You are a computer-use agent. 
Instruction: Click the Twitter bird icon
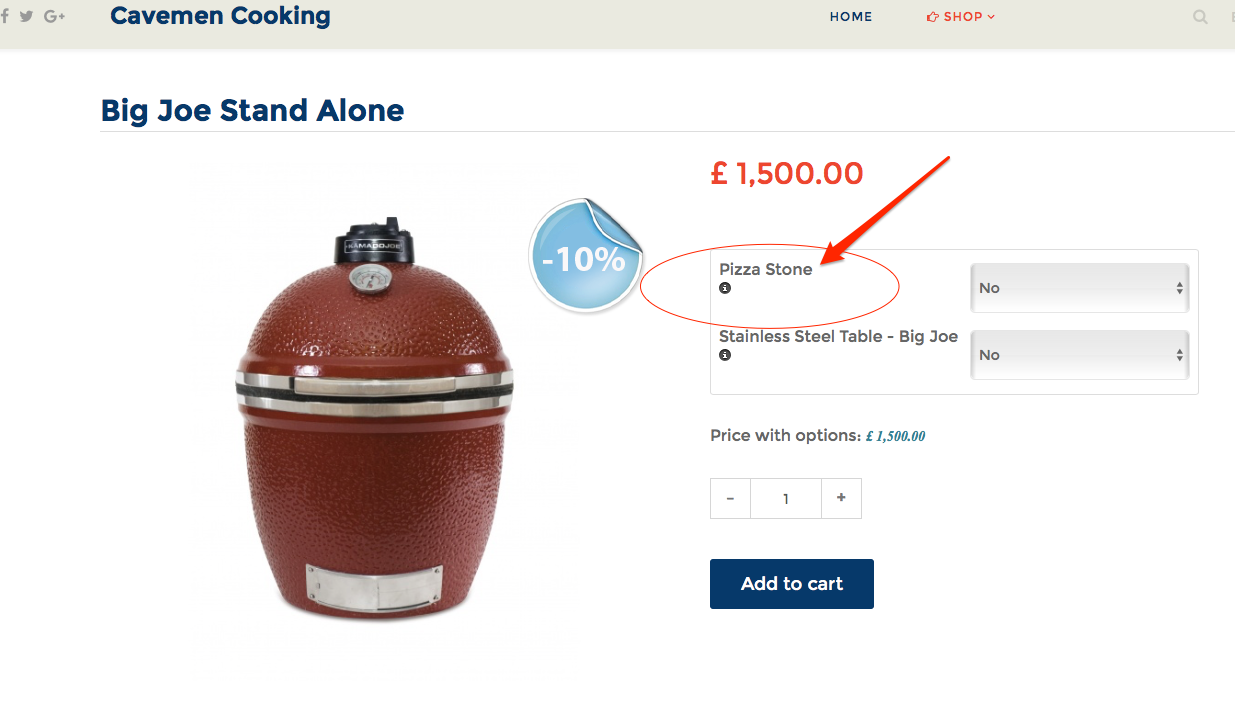[26, 16]
